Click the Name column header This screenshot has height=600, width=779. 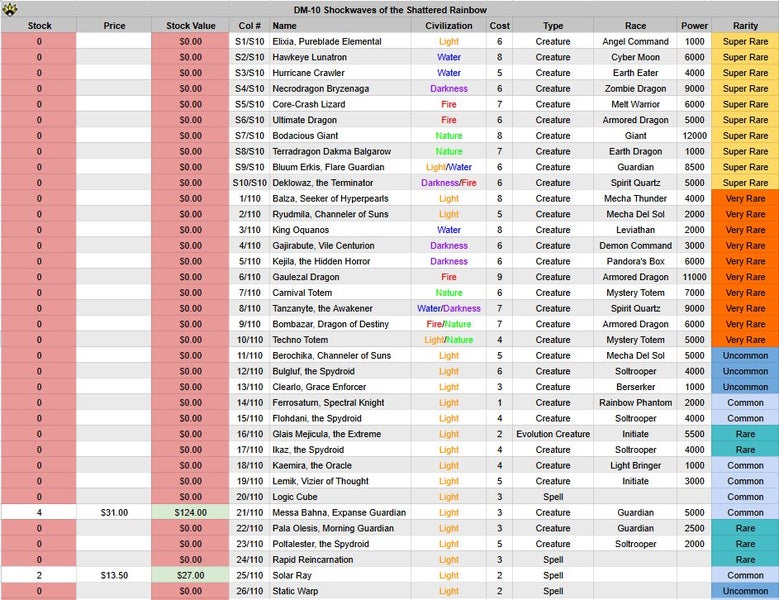pos(340,26)
